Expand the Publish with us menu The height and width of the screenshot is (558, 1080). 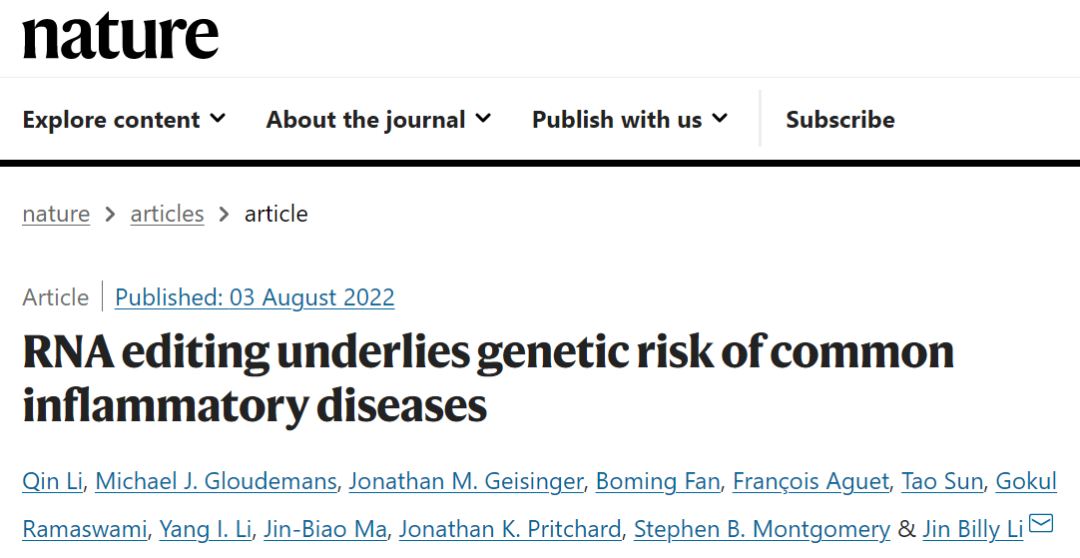(630, 119)
